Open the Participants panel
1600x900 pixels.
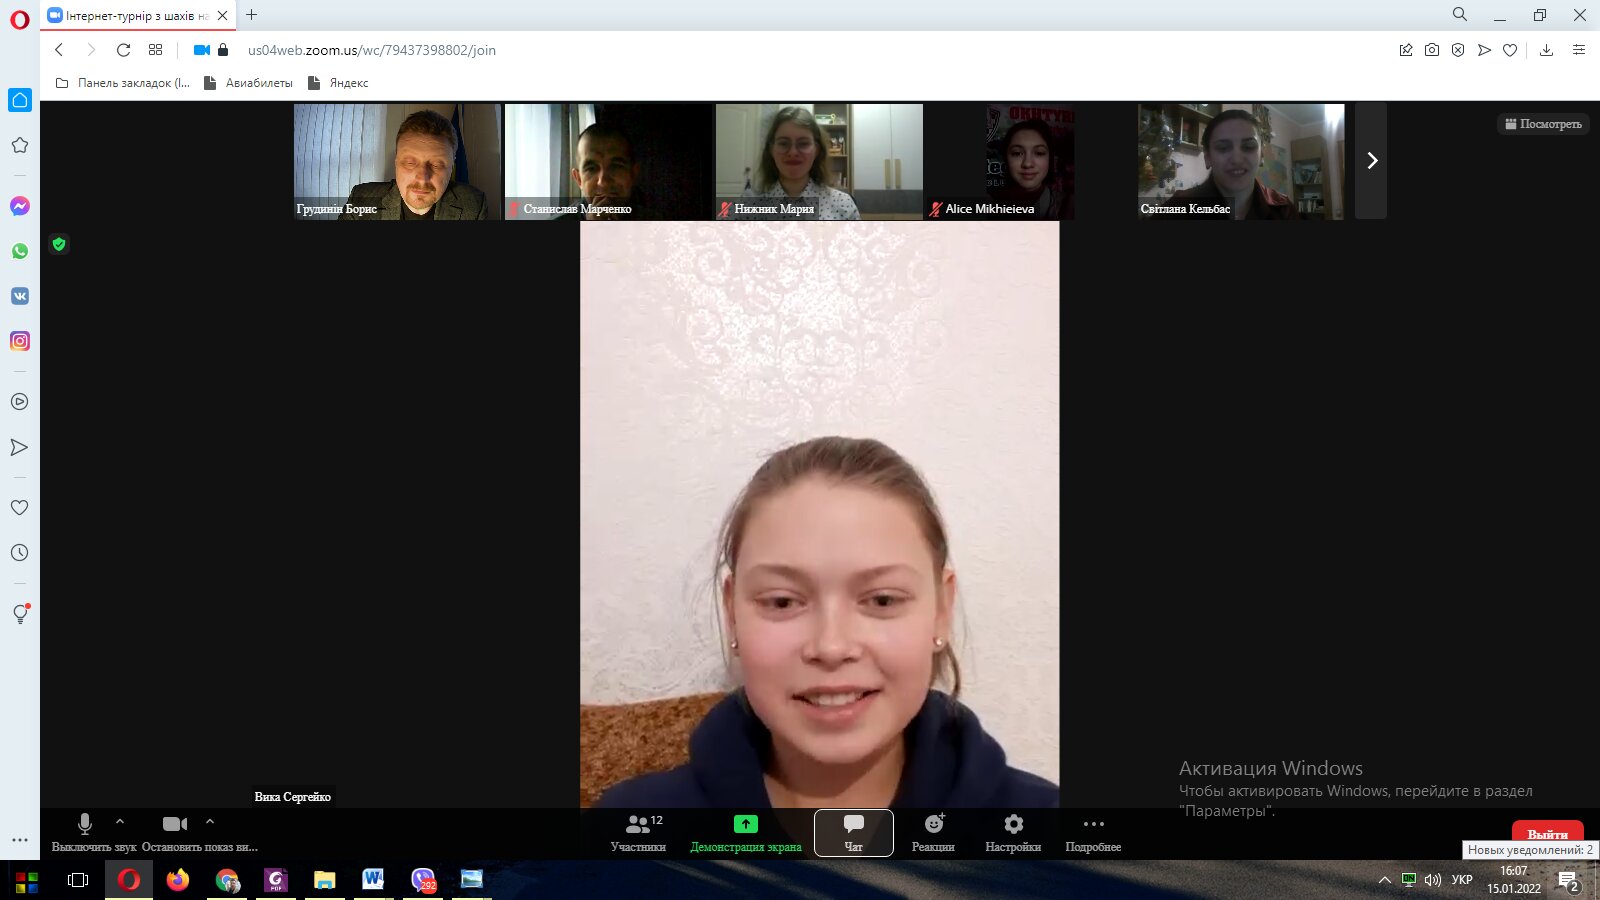(x=638, y=832)
